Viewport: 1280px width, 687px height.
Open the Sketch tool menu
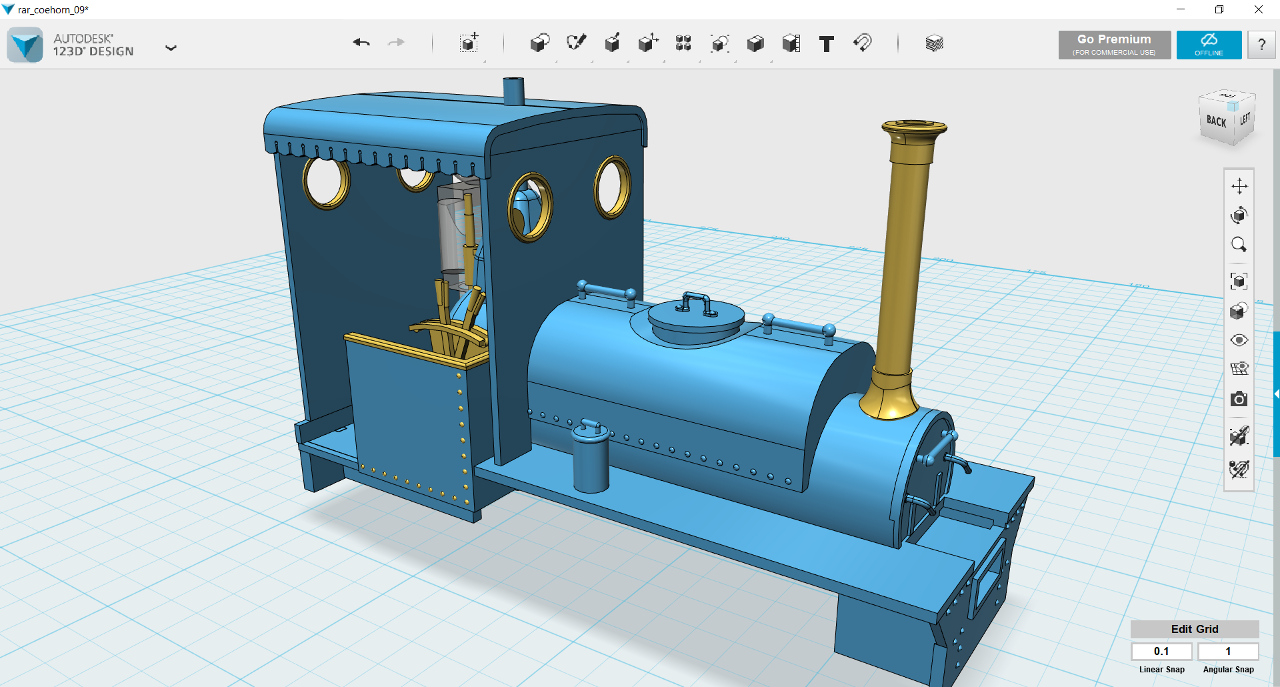coord(576,43)
